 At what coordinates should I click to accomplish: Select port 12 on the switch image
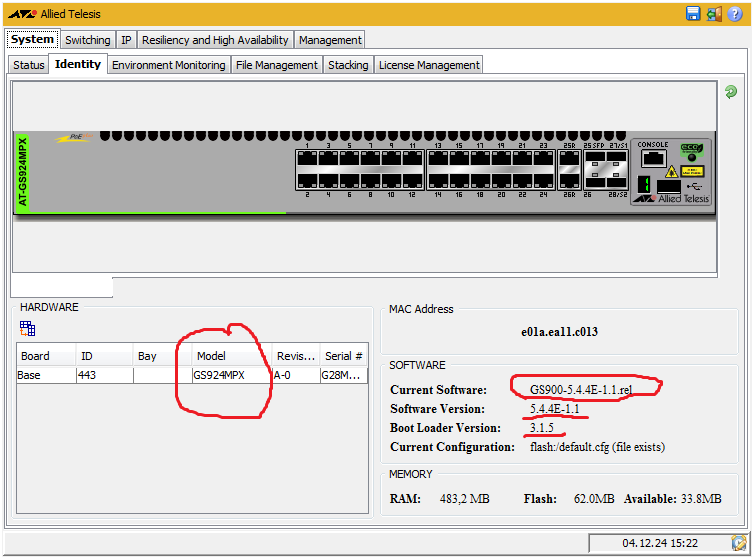click(x=413, y=181)
